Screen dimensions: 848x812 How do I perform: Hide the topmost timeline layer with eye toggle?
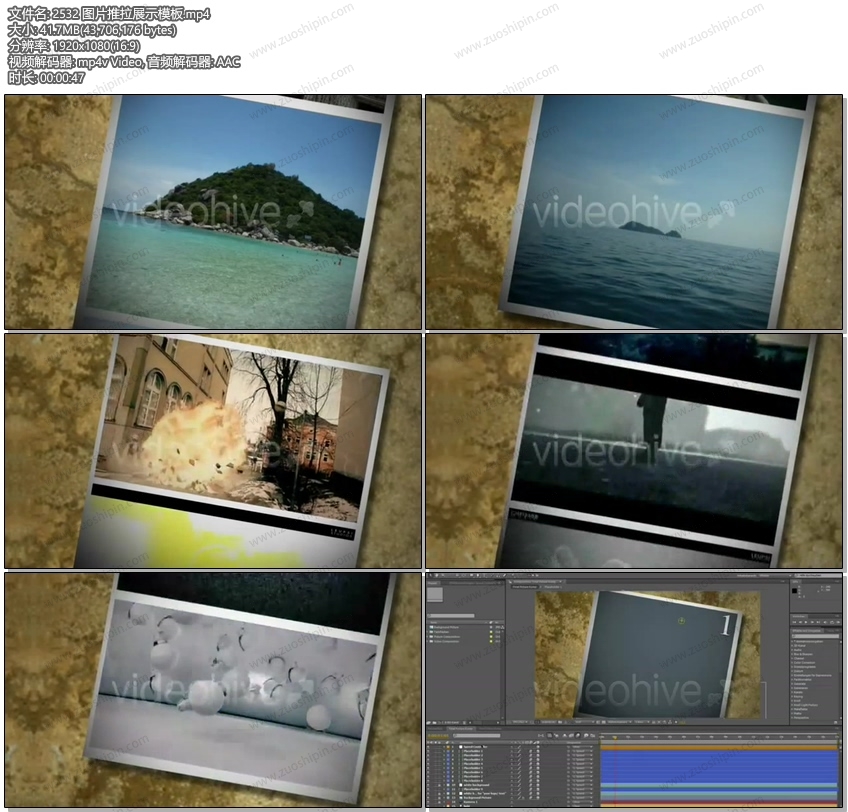(x=429, y=745)
